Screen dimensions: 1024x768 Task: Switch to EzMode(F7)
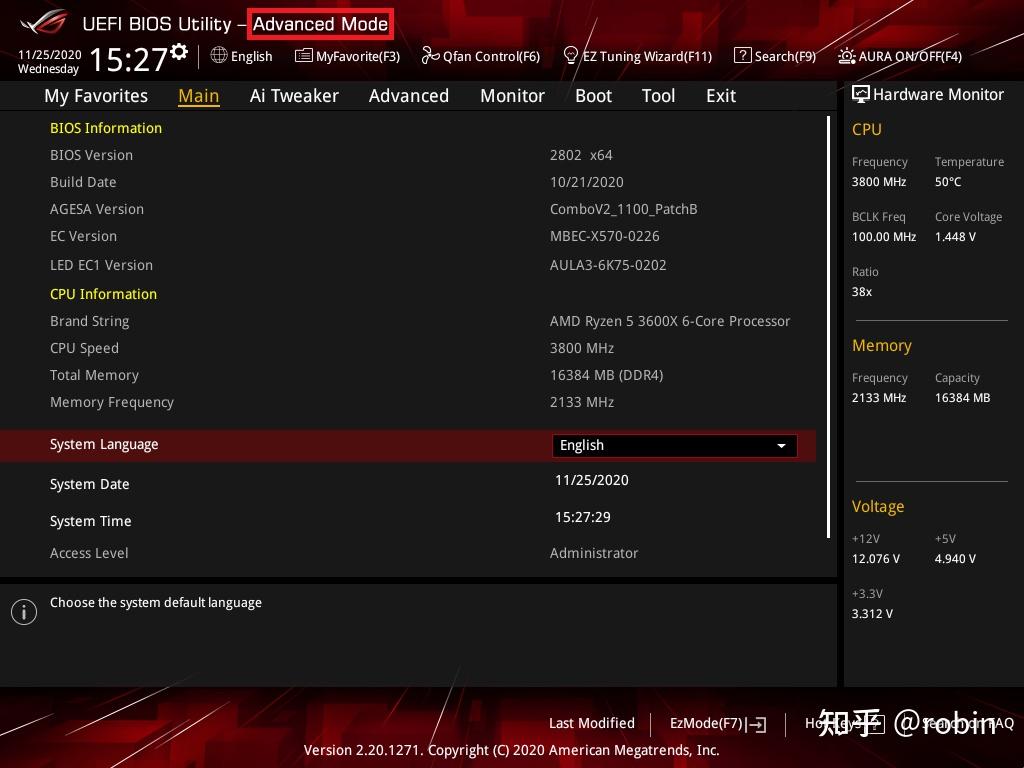[x=718, y=724]
